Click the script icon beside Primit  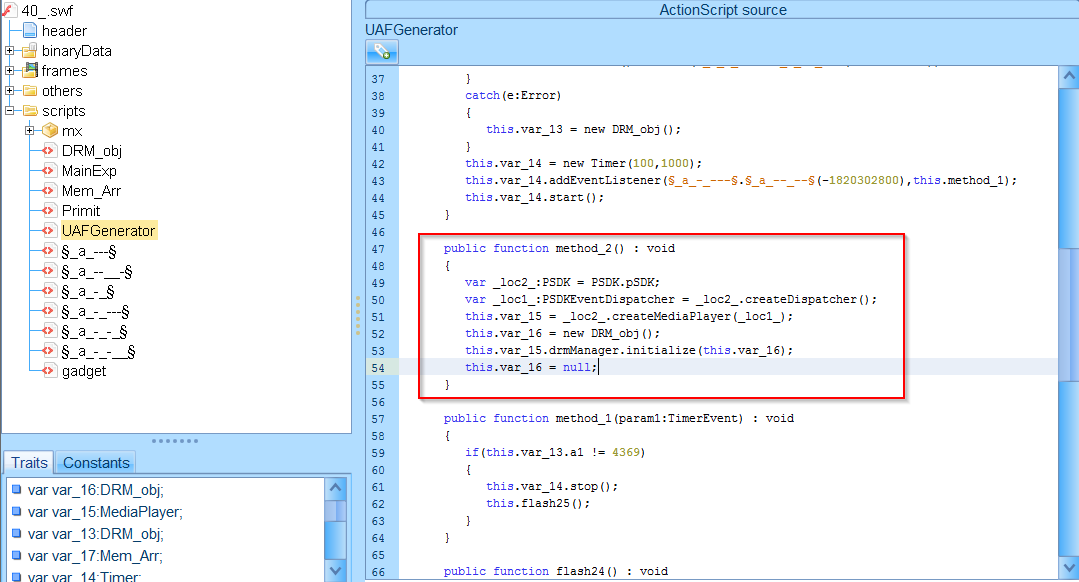pos(49,211)
